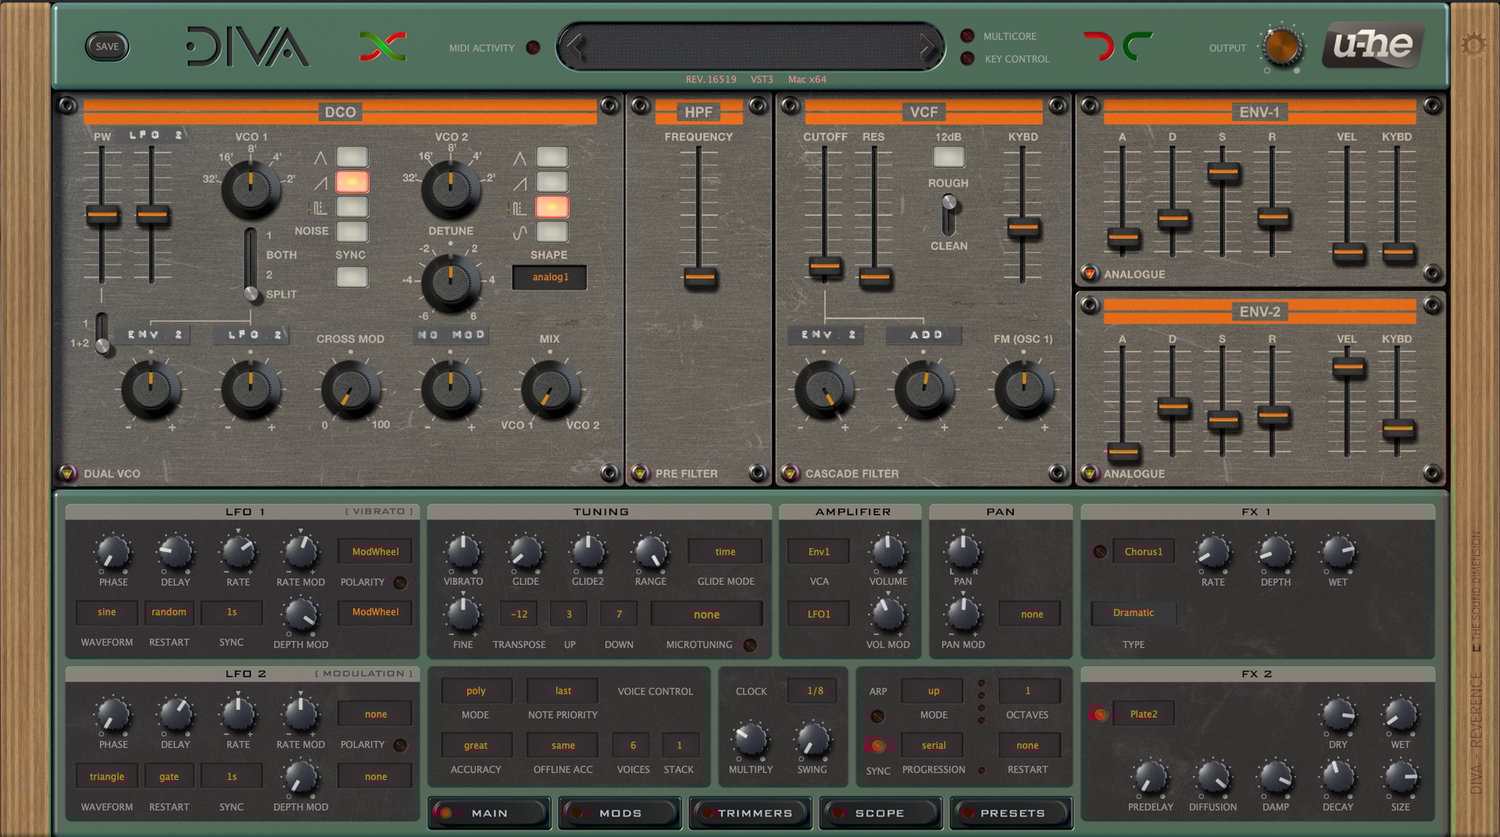
Task: Click the VCF RES slider handle
Action: (875, 277)
